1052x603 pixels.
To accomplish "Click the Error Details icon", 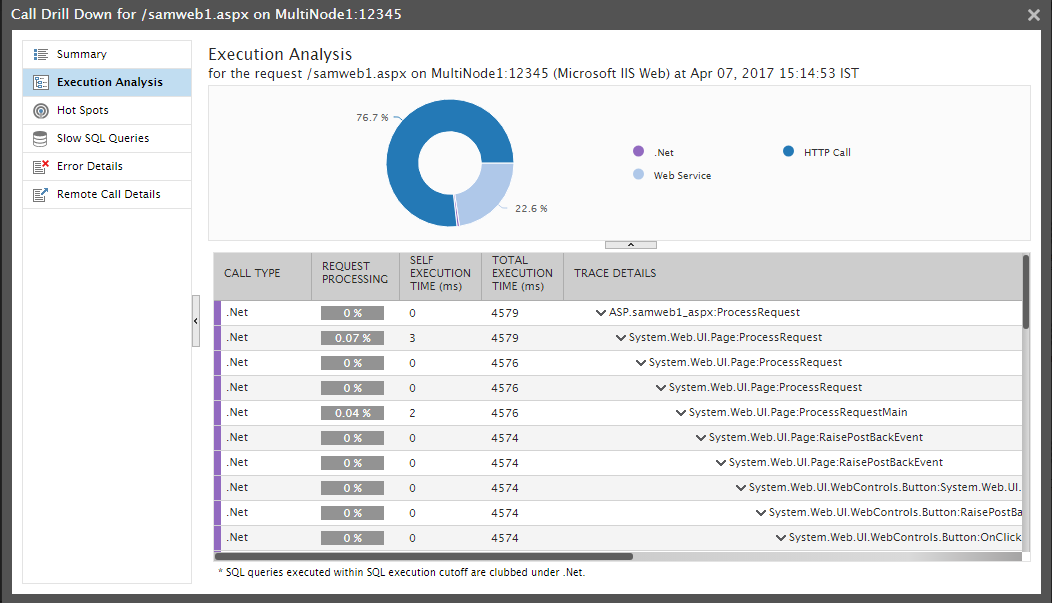I will point(41,166).
